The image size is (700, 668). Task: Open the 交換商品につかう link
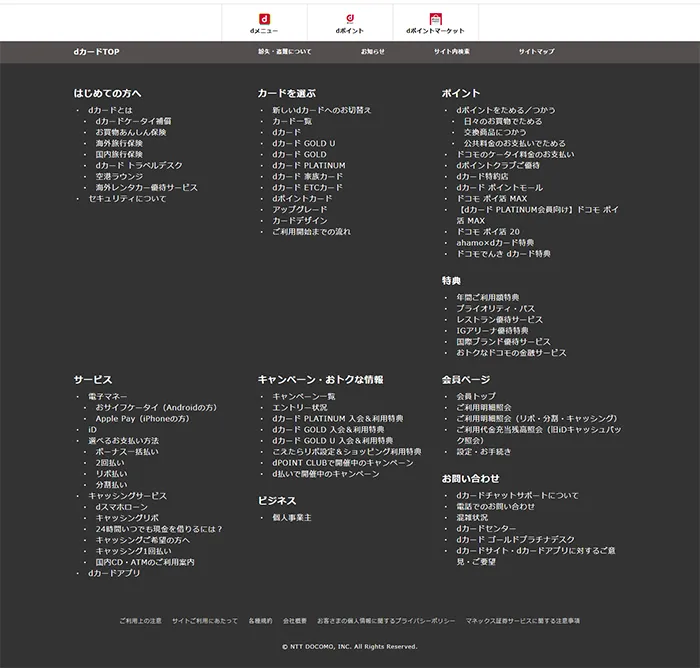click(495, 132)
